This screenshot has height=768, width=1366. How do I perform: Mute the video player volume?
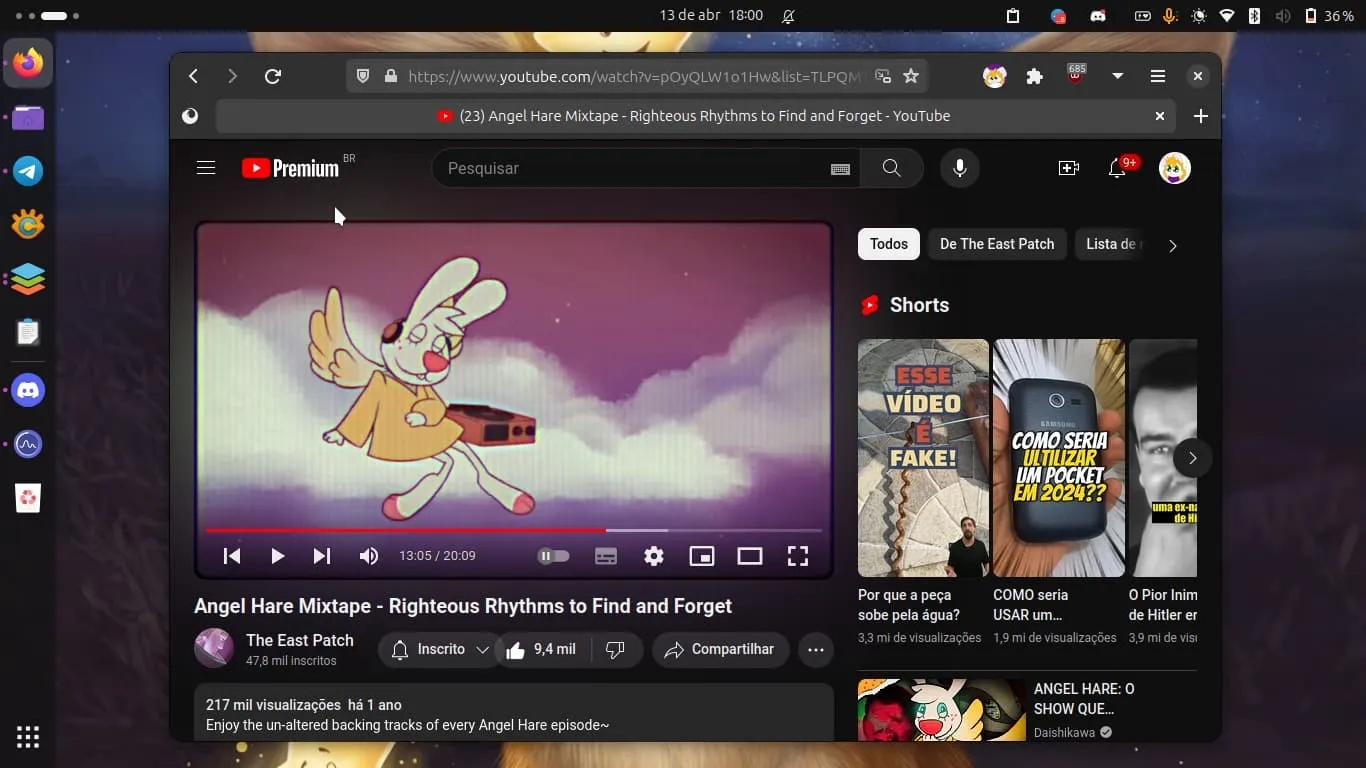tap(369, 556)
